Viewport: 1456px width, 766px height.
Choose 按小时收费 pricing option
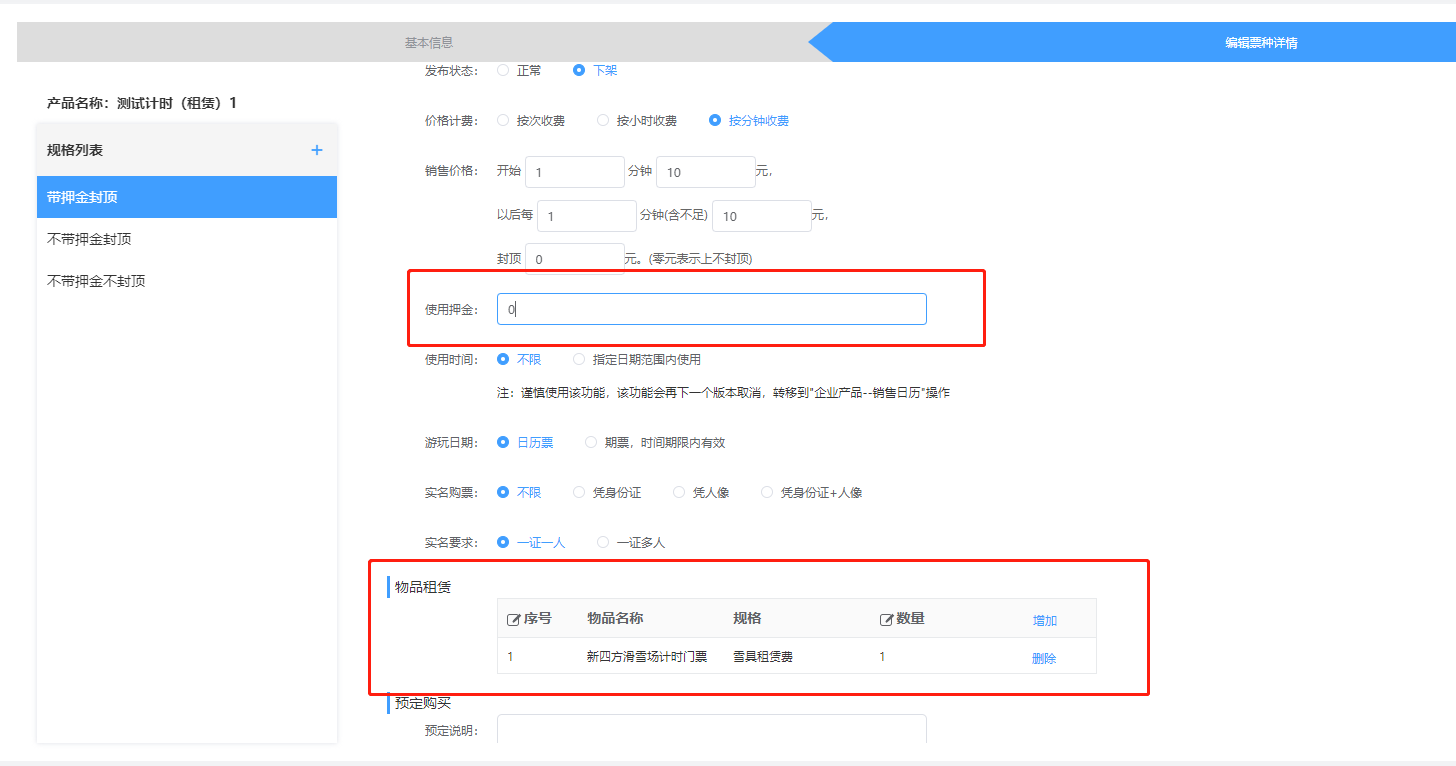click(x=603, y=121)
